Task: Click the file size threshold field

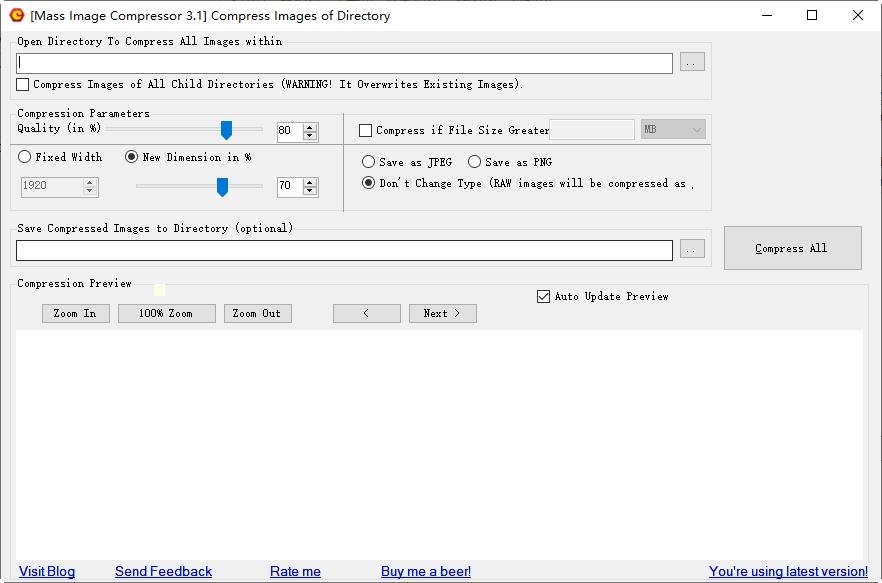Action: (x=592, y=129)
